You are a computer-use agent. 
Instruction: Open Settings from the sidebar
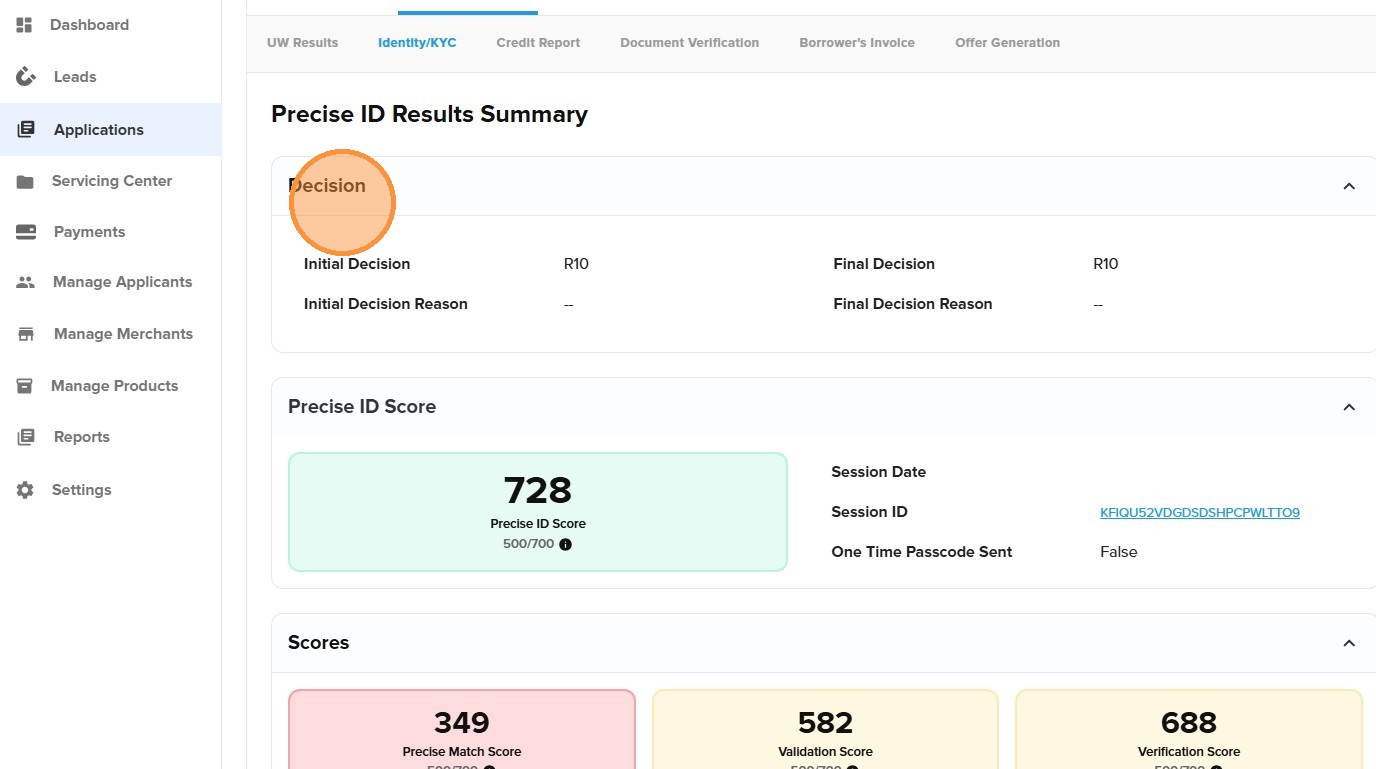pyautogui.click(x=82, y=490)
